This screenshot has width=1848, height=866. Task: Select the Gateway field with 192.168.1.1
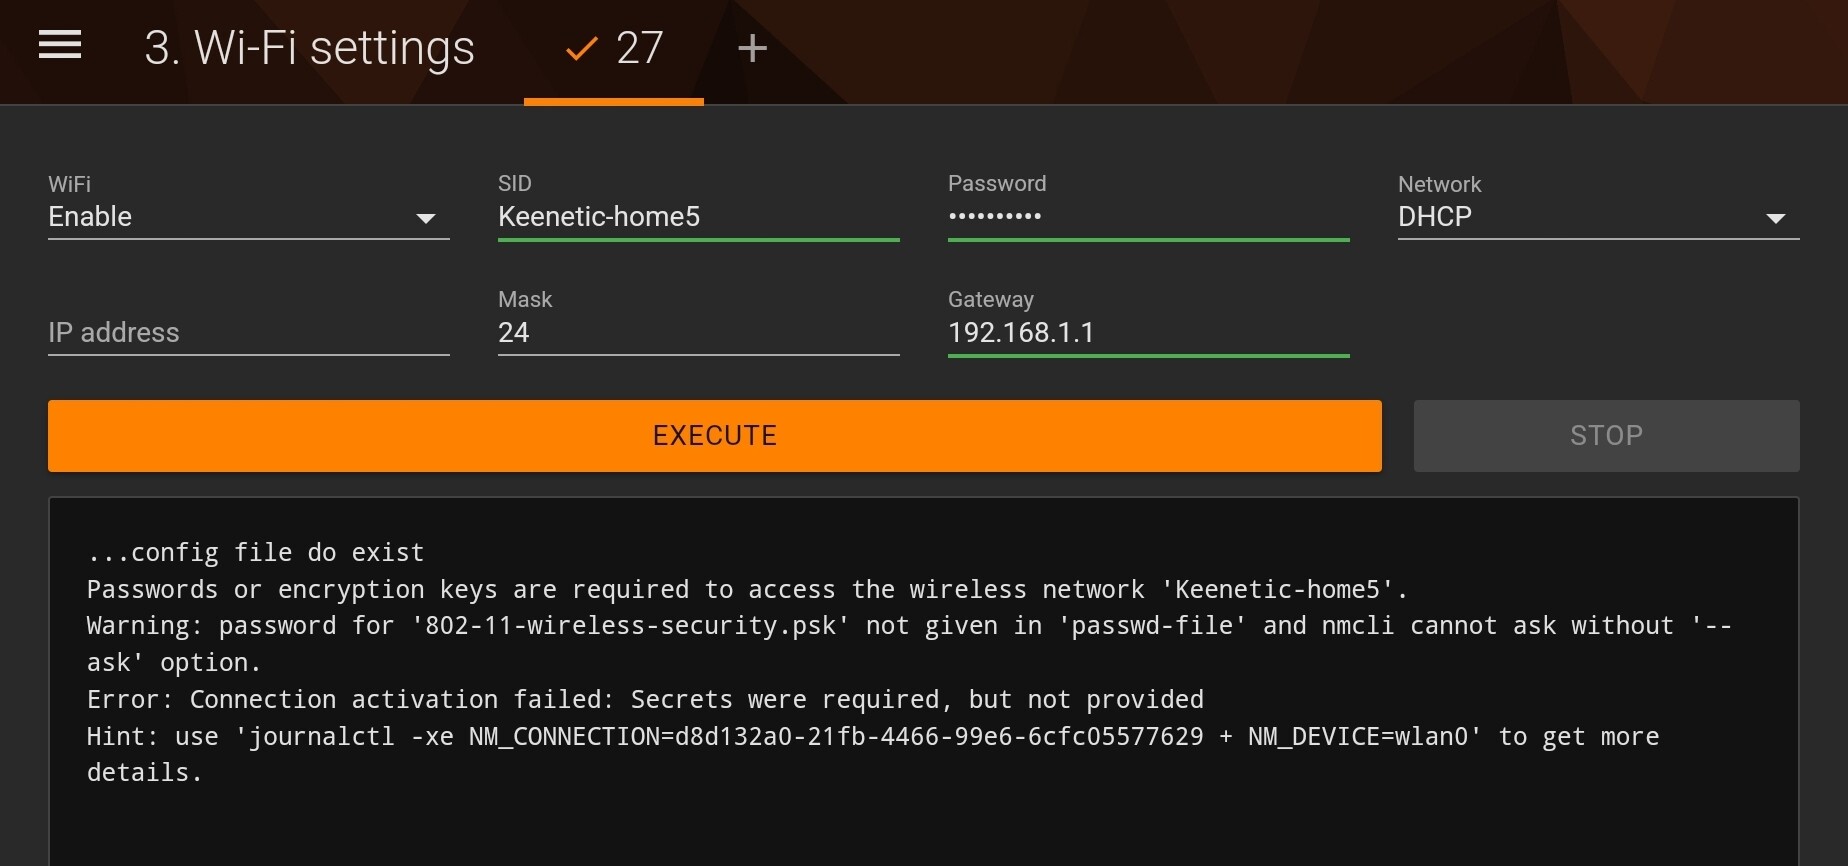(1148, 333)
